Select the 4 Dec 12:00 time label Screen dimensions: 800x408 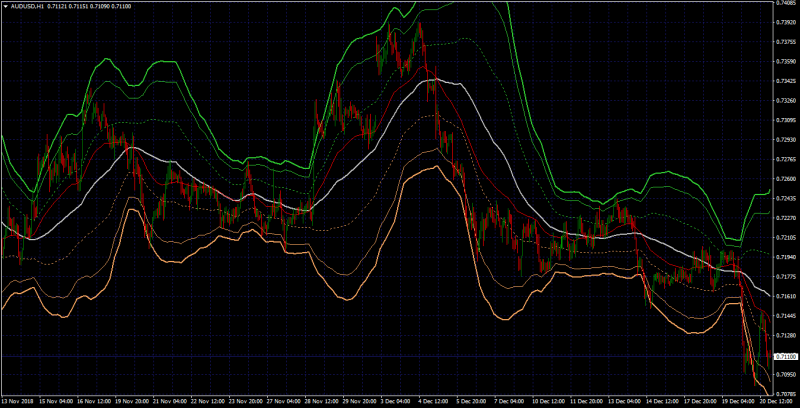(434, 401)
